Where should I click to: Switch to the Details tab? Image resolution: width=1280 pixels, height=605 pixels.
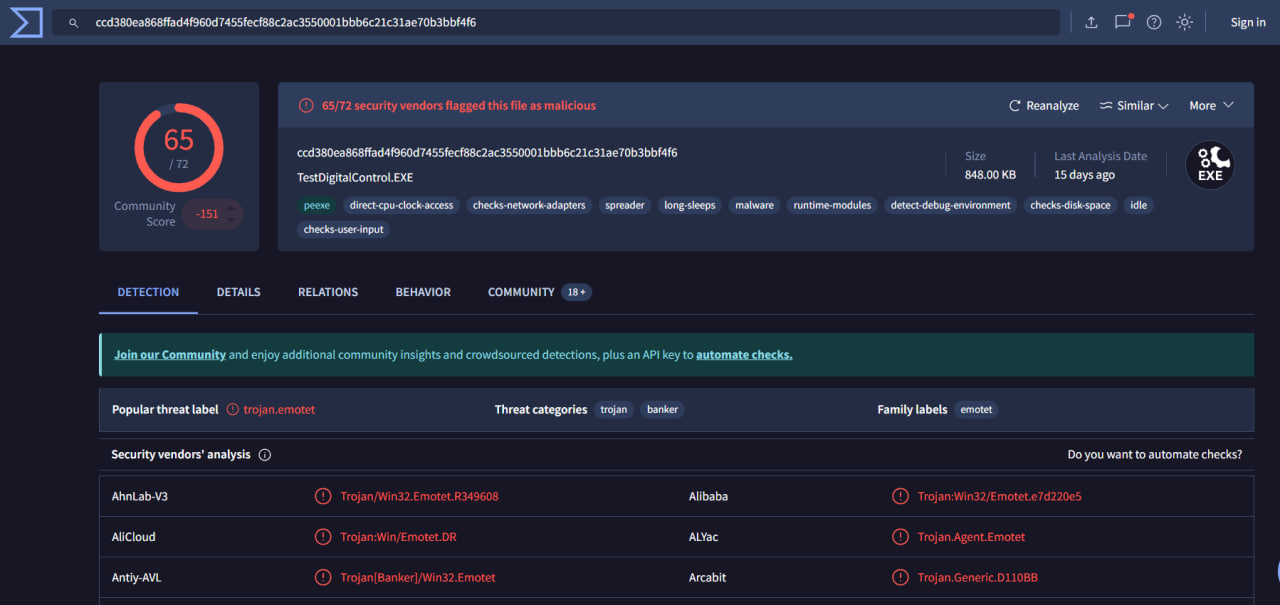click(238, 292)
